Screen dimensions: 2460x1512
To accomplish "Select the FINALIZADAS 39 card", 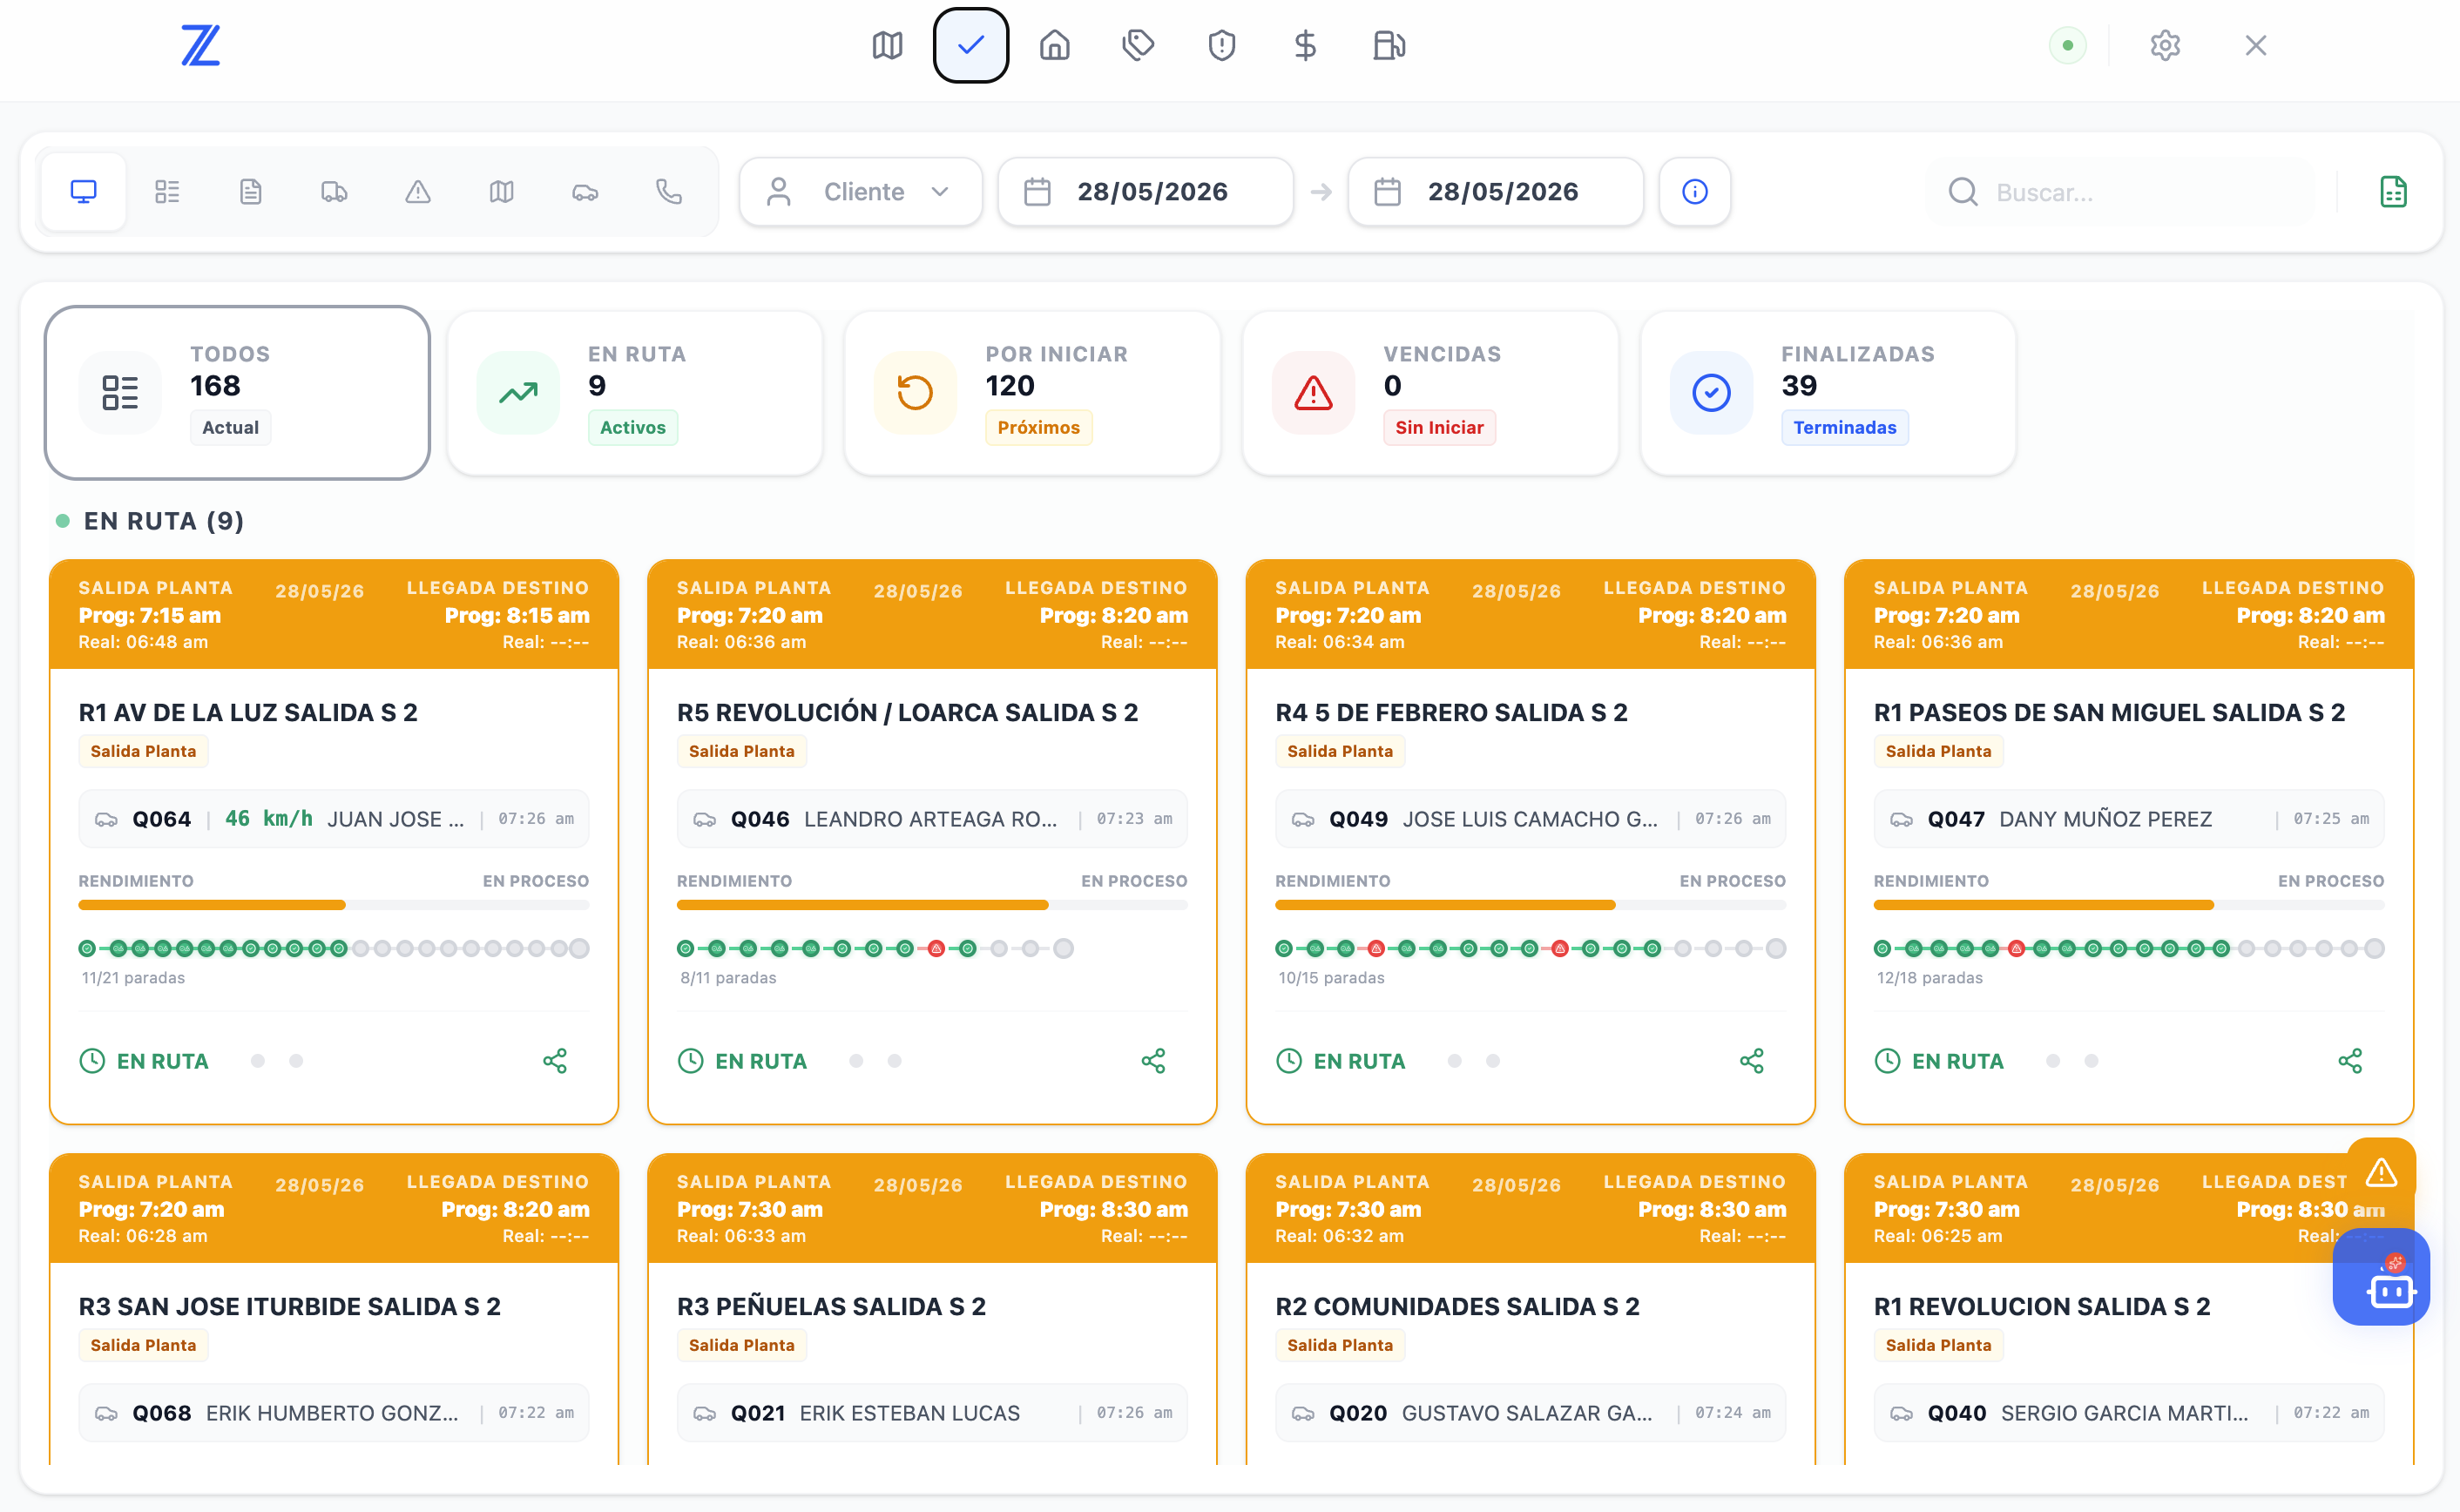I will coord(1828,393).
